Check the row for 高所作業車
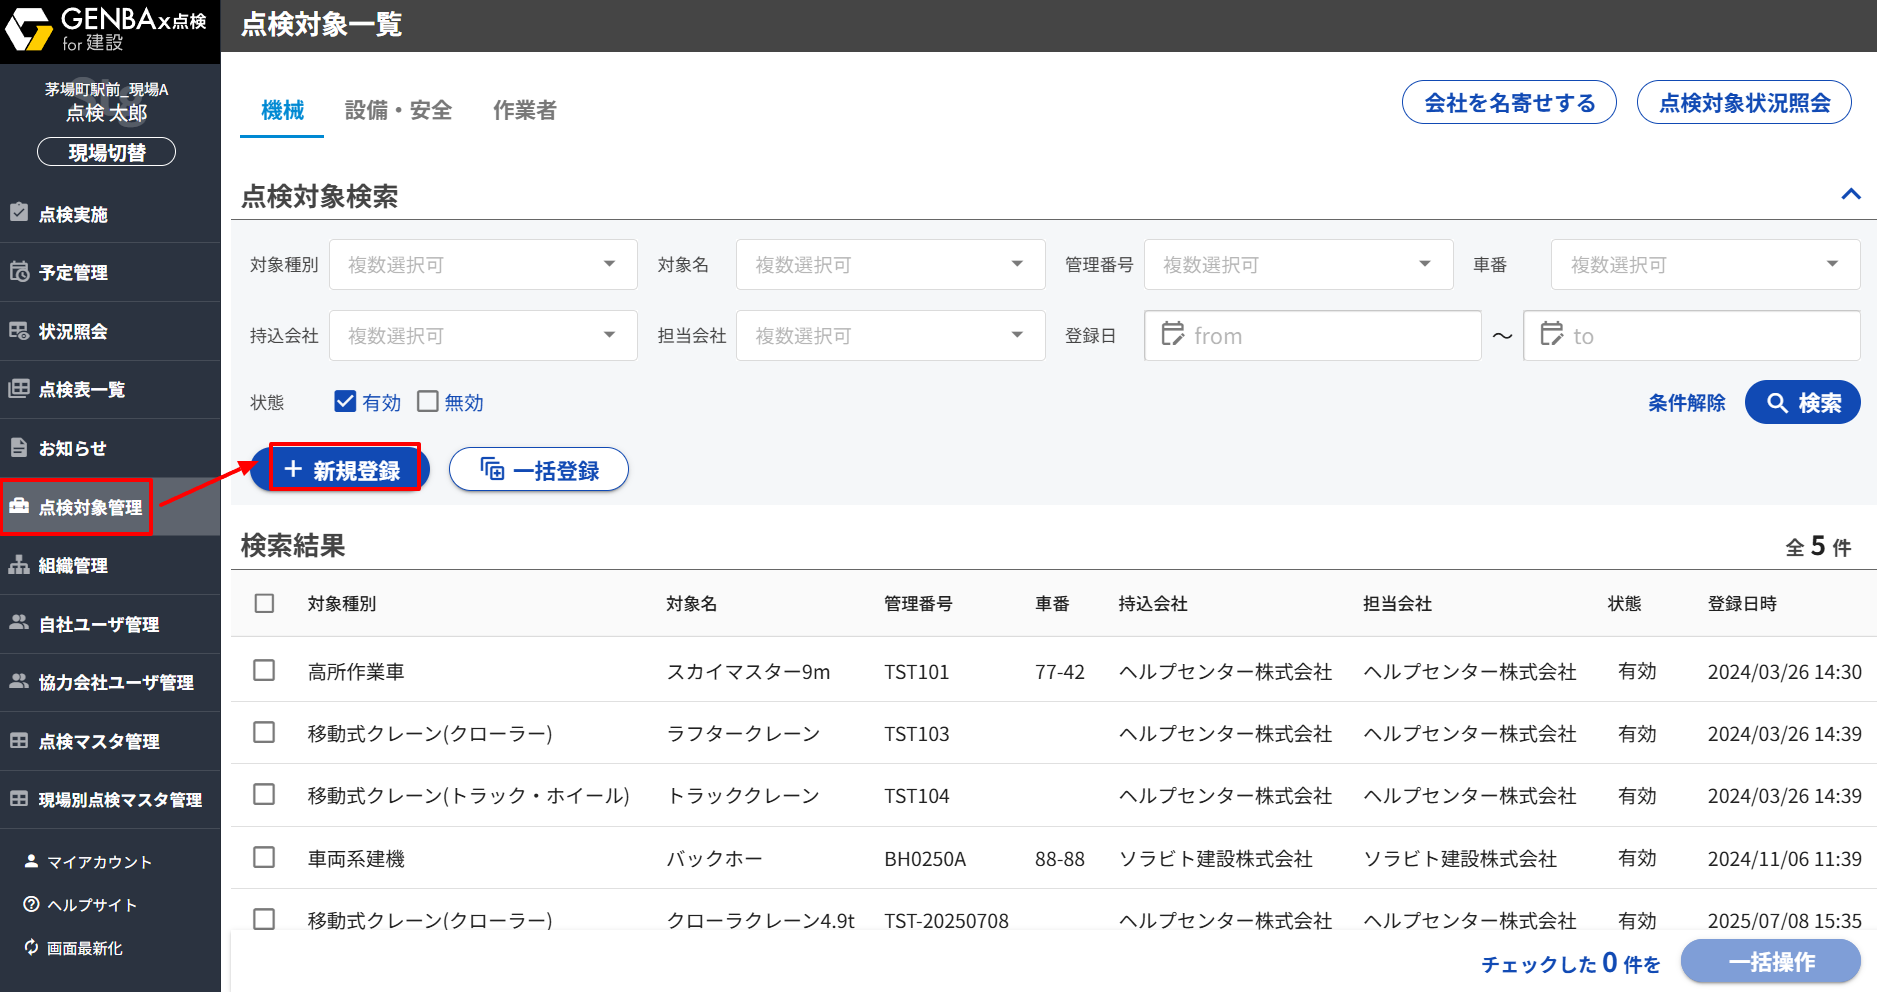1877x992 pixels. point(264,671)
